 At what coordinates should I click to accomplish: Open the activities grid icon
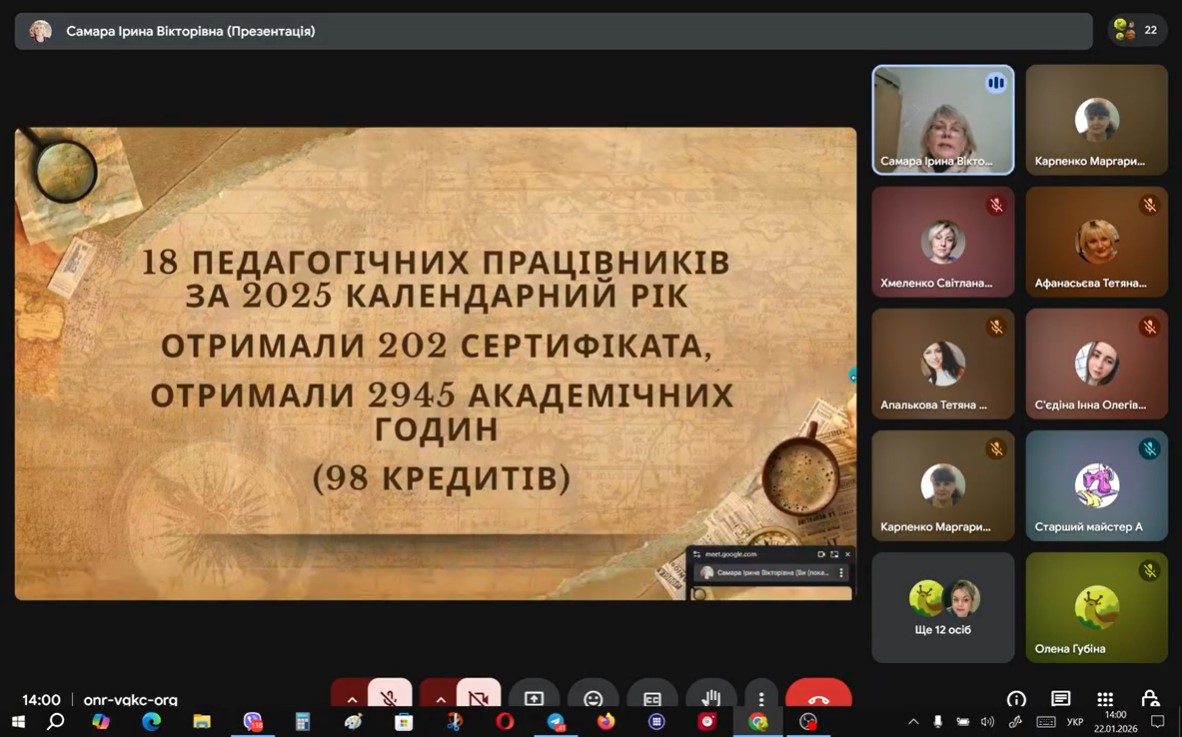(1105, 699)
